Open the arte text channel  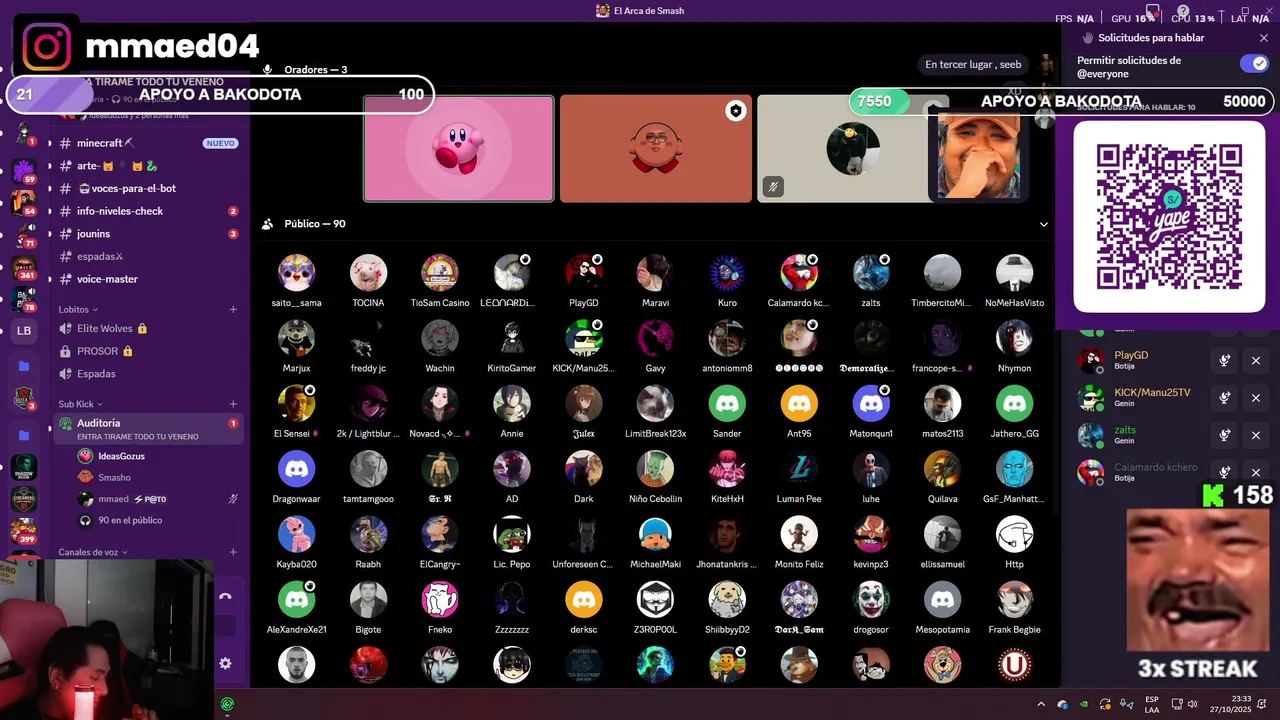pos(148,166)
